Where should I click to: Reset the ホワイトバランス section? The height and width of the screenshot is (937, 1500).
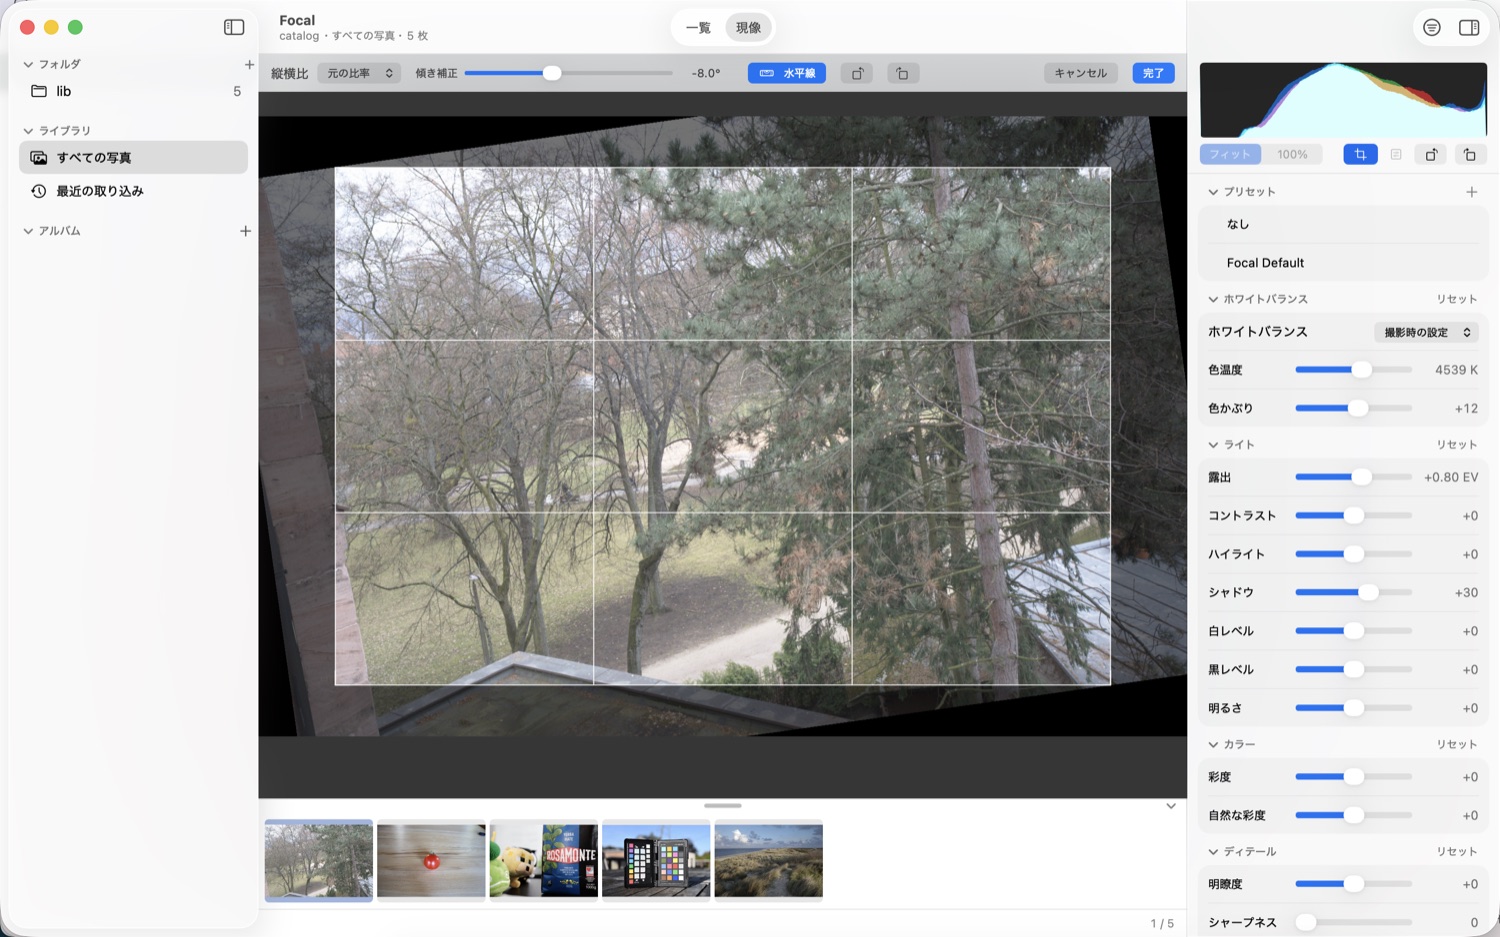click(x=1457, y=299)
